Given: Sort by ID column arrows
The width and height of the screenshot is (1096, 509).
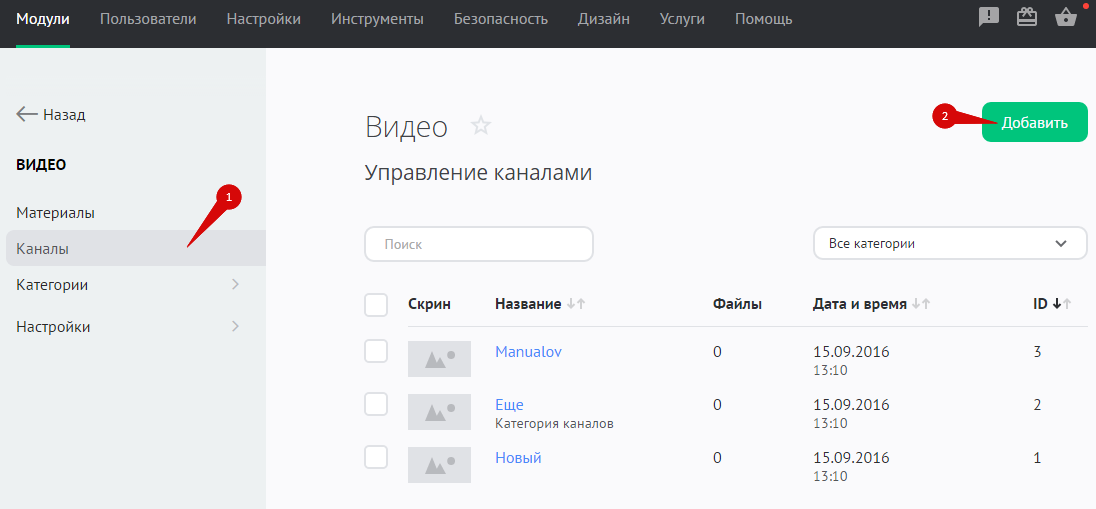Looking at the screenshot, I should point(1062,304).
